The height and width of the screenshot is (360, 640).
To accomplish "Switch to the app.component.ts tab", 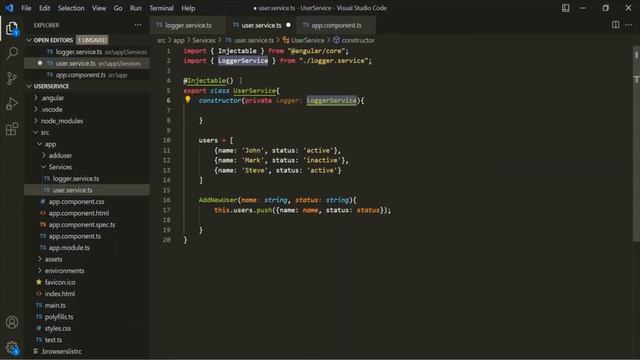I will (336, 25).
